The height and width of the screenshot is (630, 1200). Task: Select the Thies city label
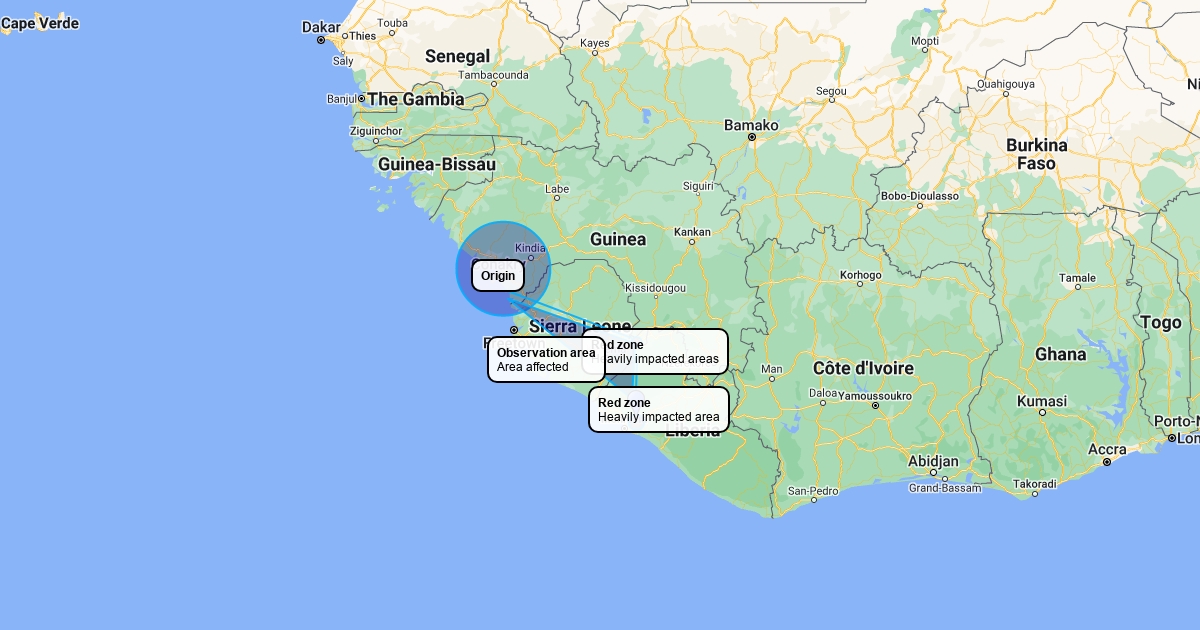(362, 36)
